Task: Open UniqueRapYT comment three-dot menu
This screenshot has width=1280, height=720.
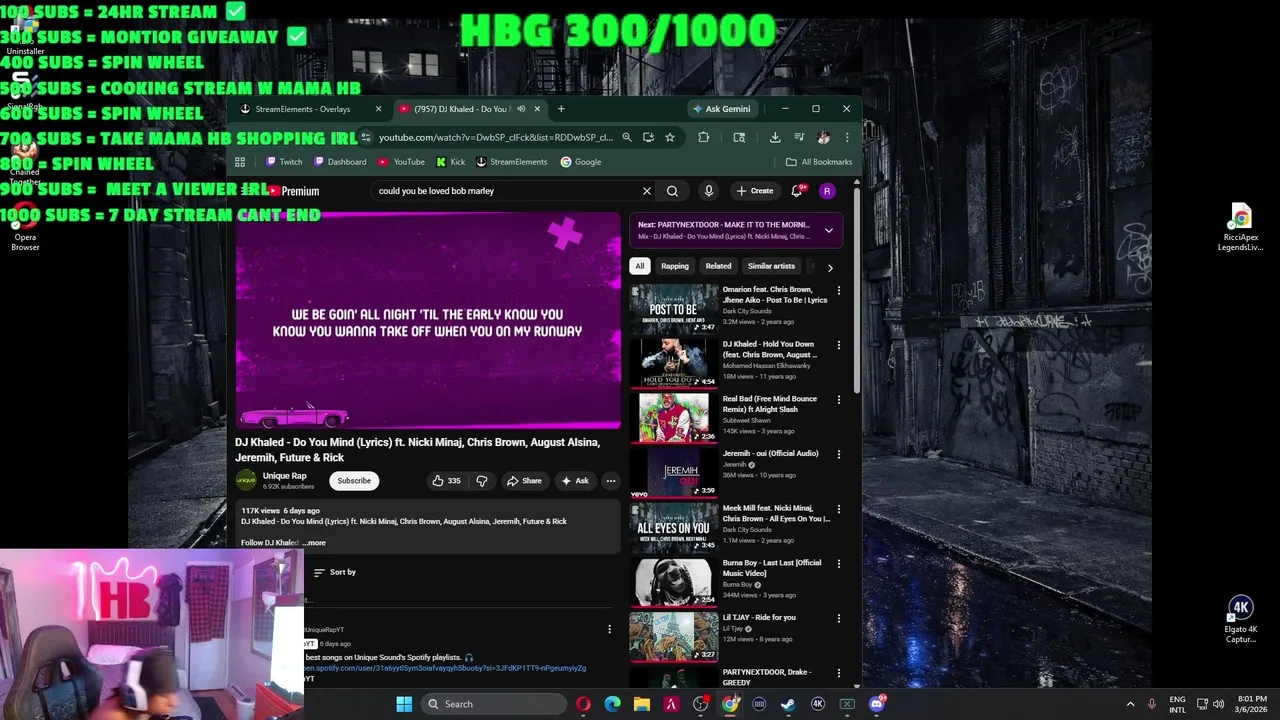Action: click(608, 629)
